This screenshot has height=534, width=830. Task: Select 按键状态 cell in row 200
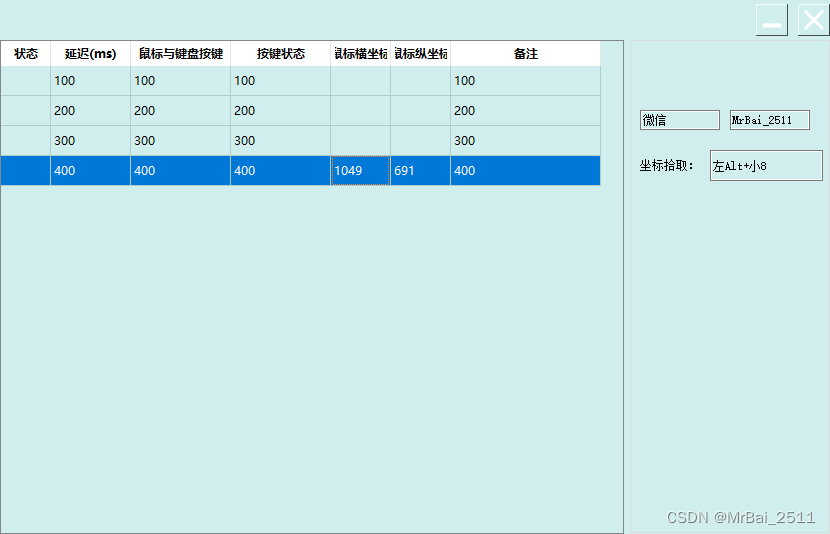tap(281, 111)
